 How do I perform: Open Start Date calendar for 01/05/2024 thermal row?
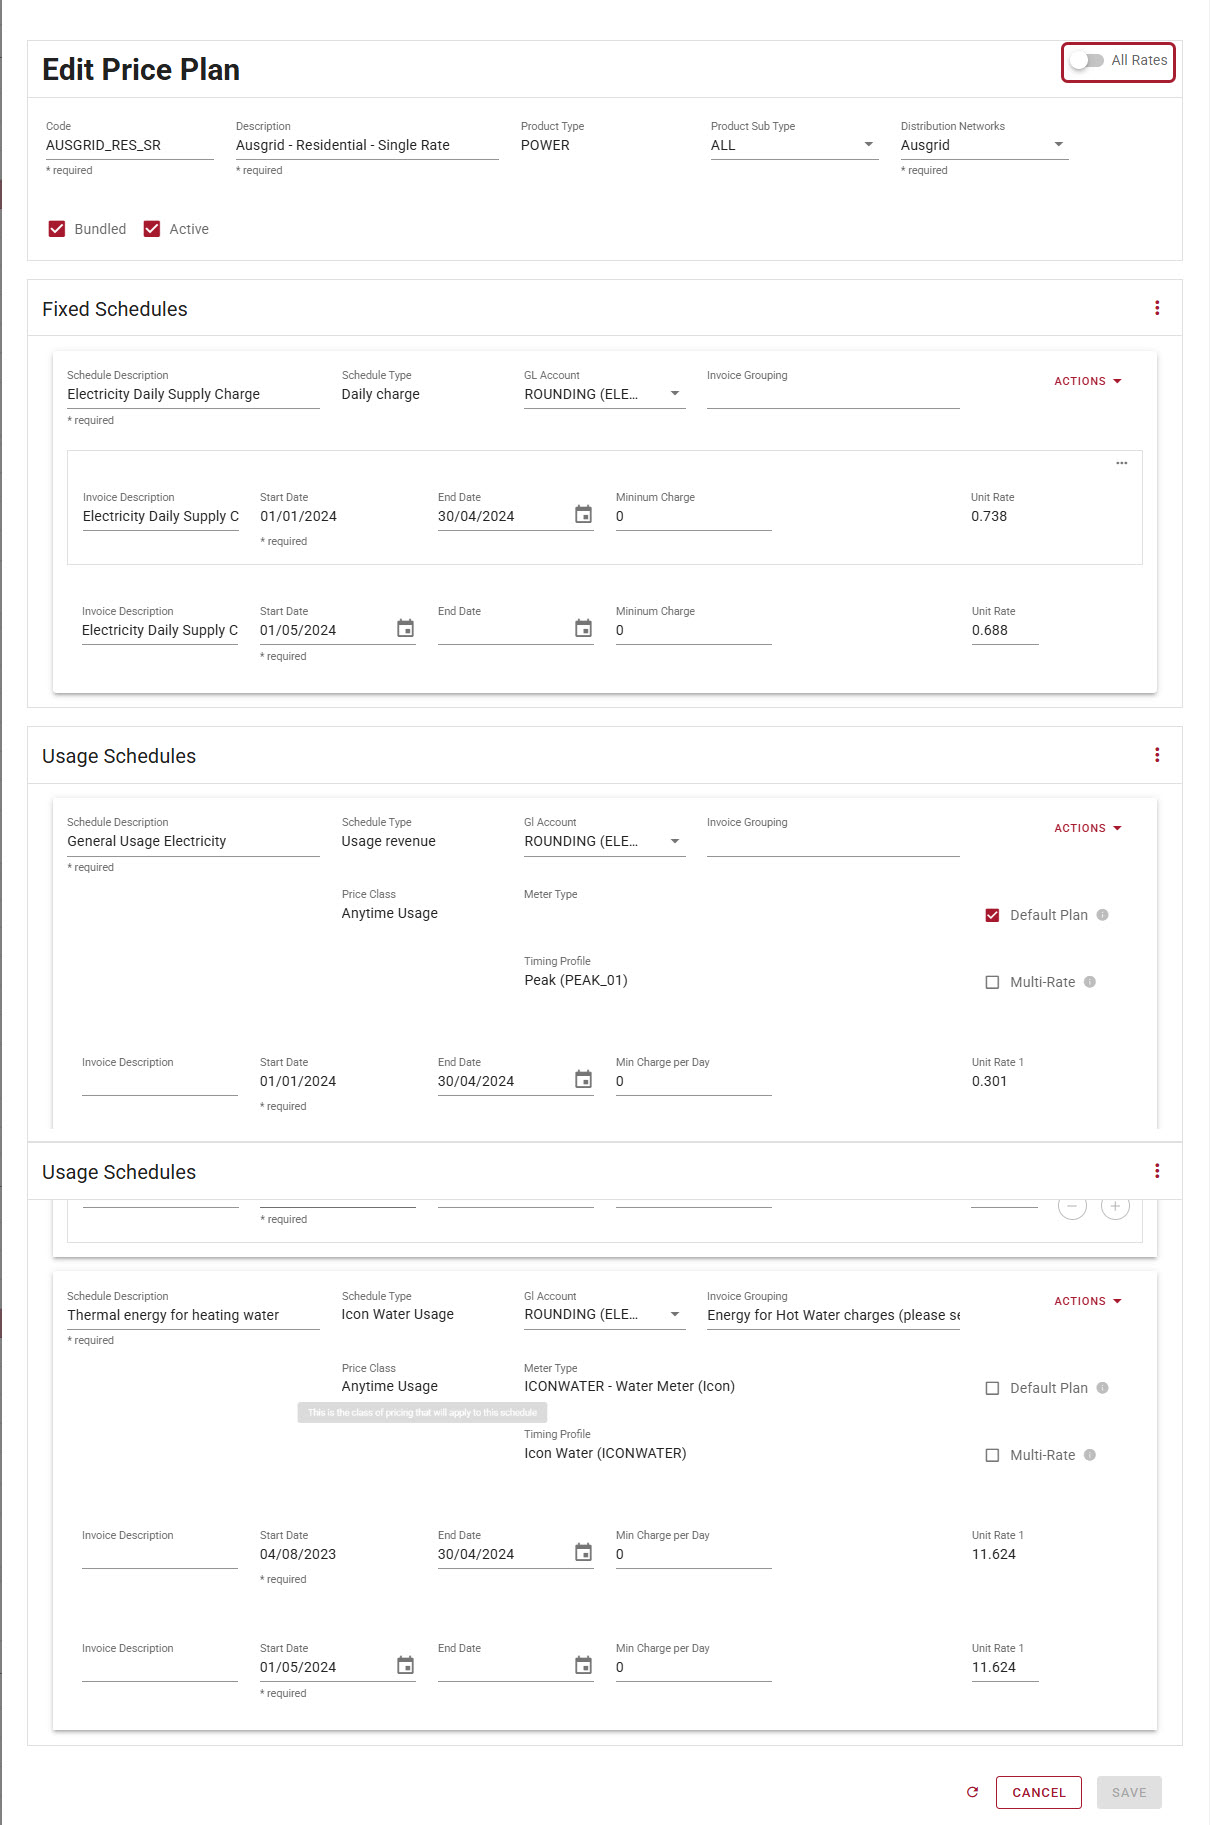tap(405, 1666)
